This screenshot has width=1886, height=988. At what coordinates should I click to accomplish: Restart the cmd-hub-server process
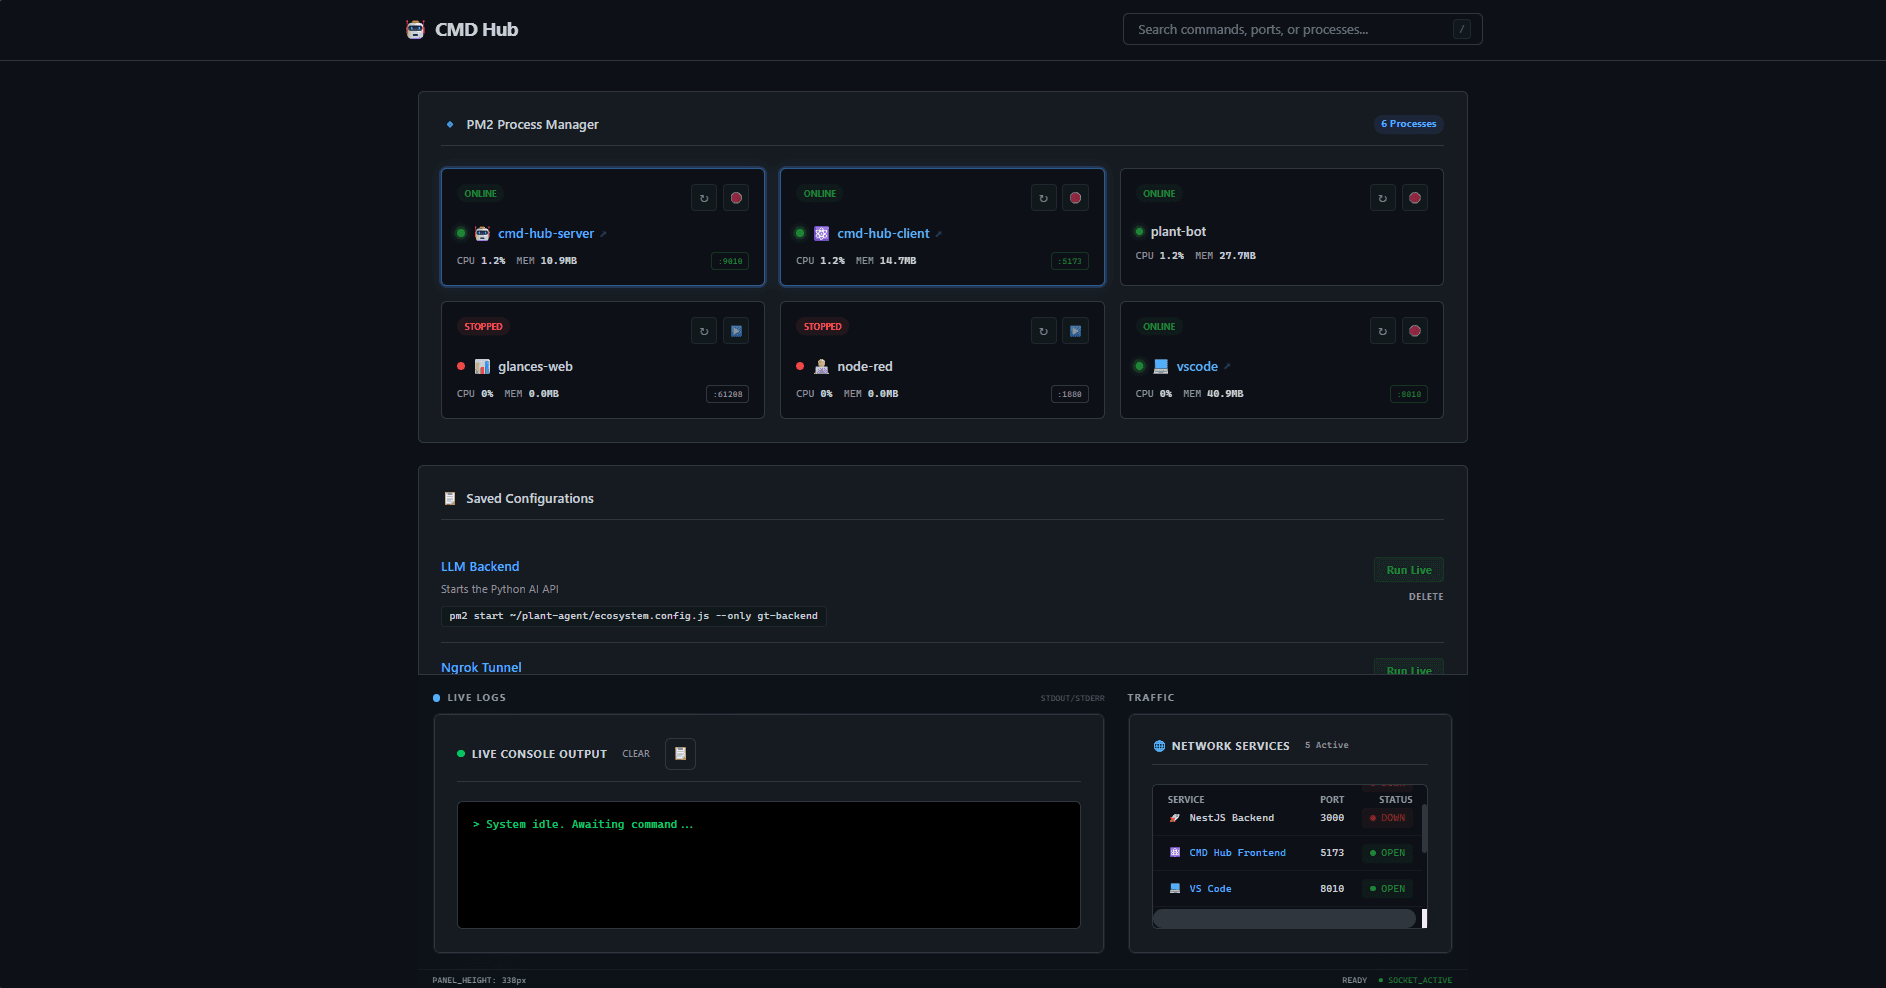pyautogui.click(x=704, y=197)
